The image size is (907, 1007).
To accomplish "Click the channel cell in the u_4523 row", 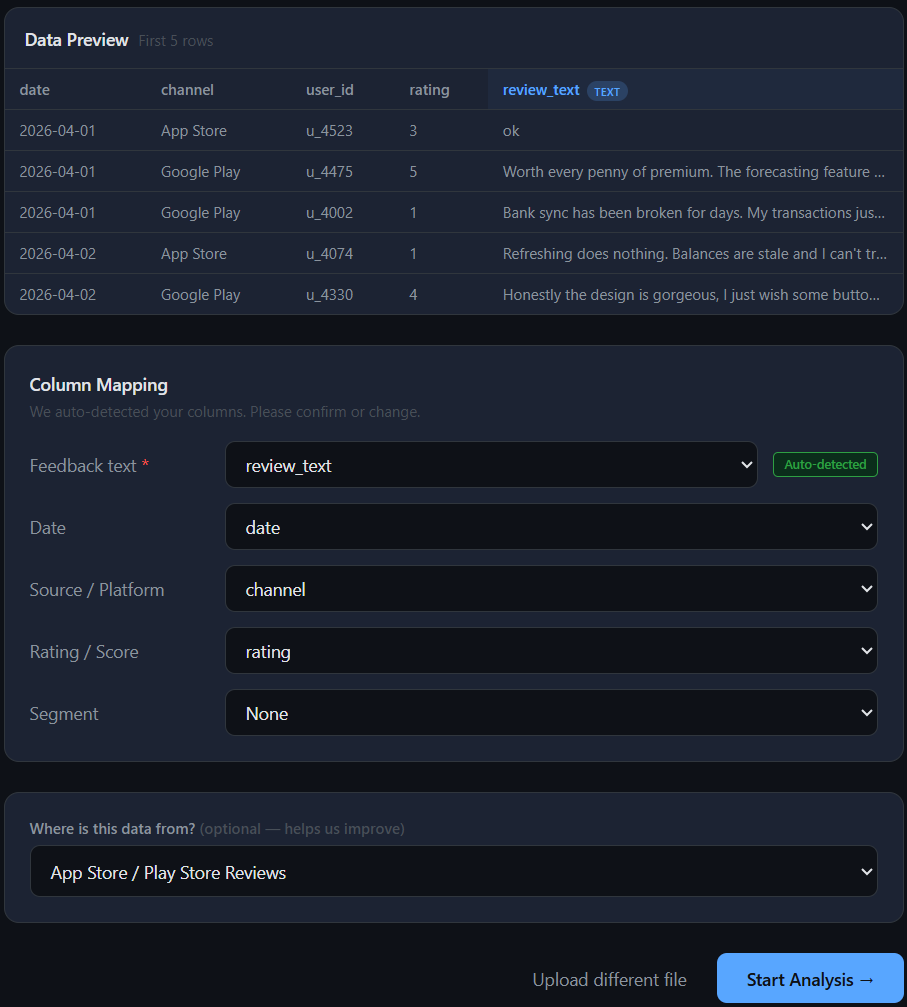I will 193,131.
